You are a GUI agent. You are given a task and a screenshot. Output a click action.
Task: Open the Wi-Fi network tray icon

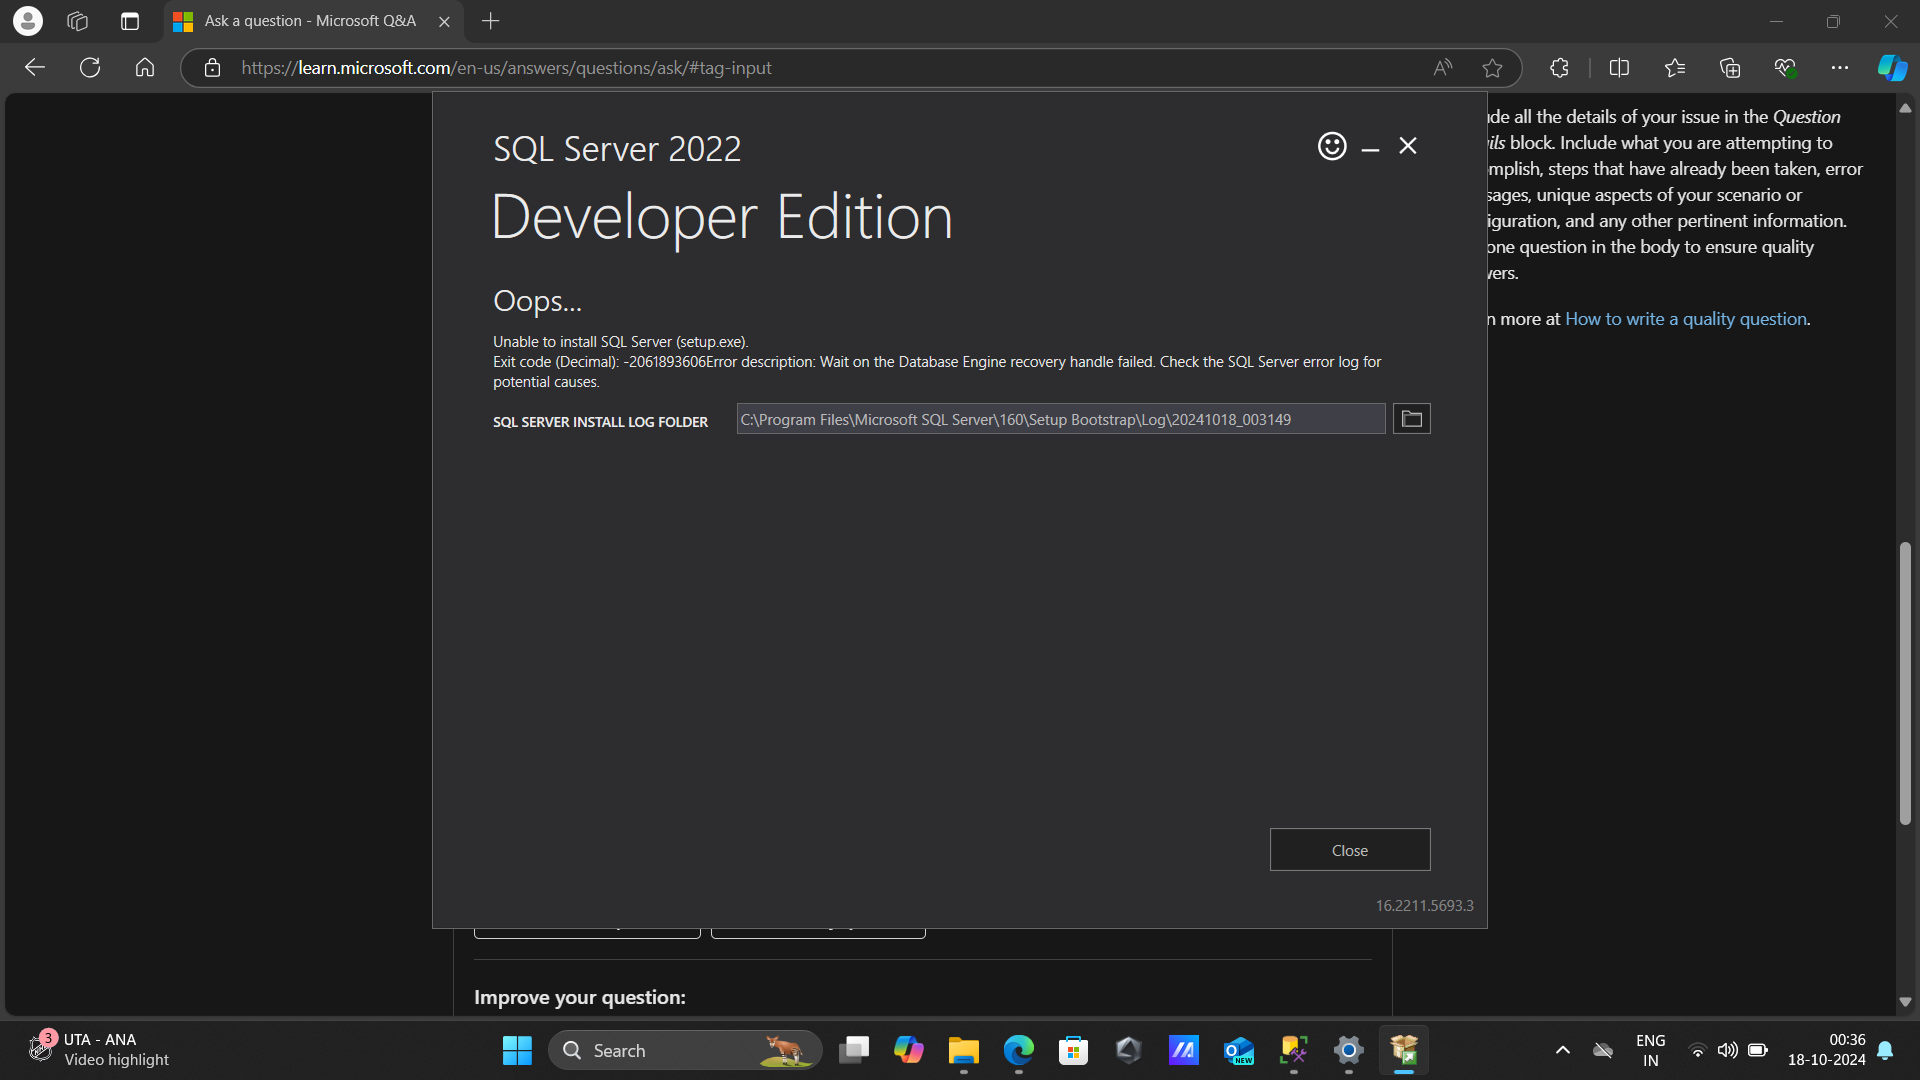(1697, 1050)
